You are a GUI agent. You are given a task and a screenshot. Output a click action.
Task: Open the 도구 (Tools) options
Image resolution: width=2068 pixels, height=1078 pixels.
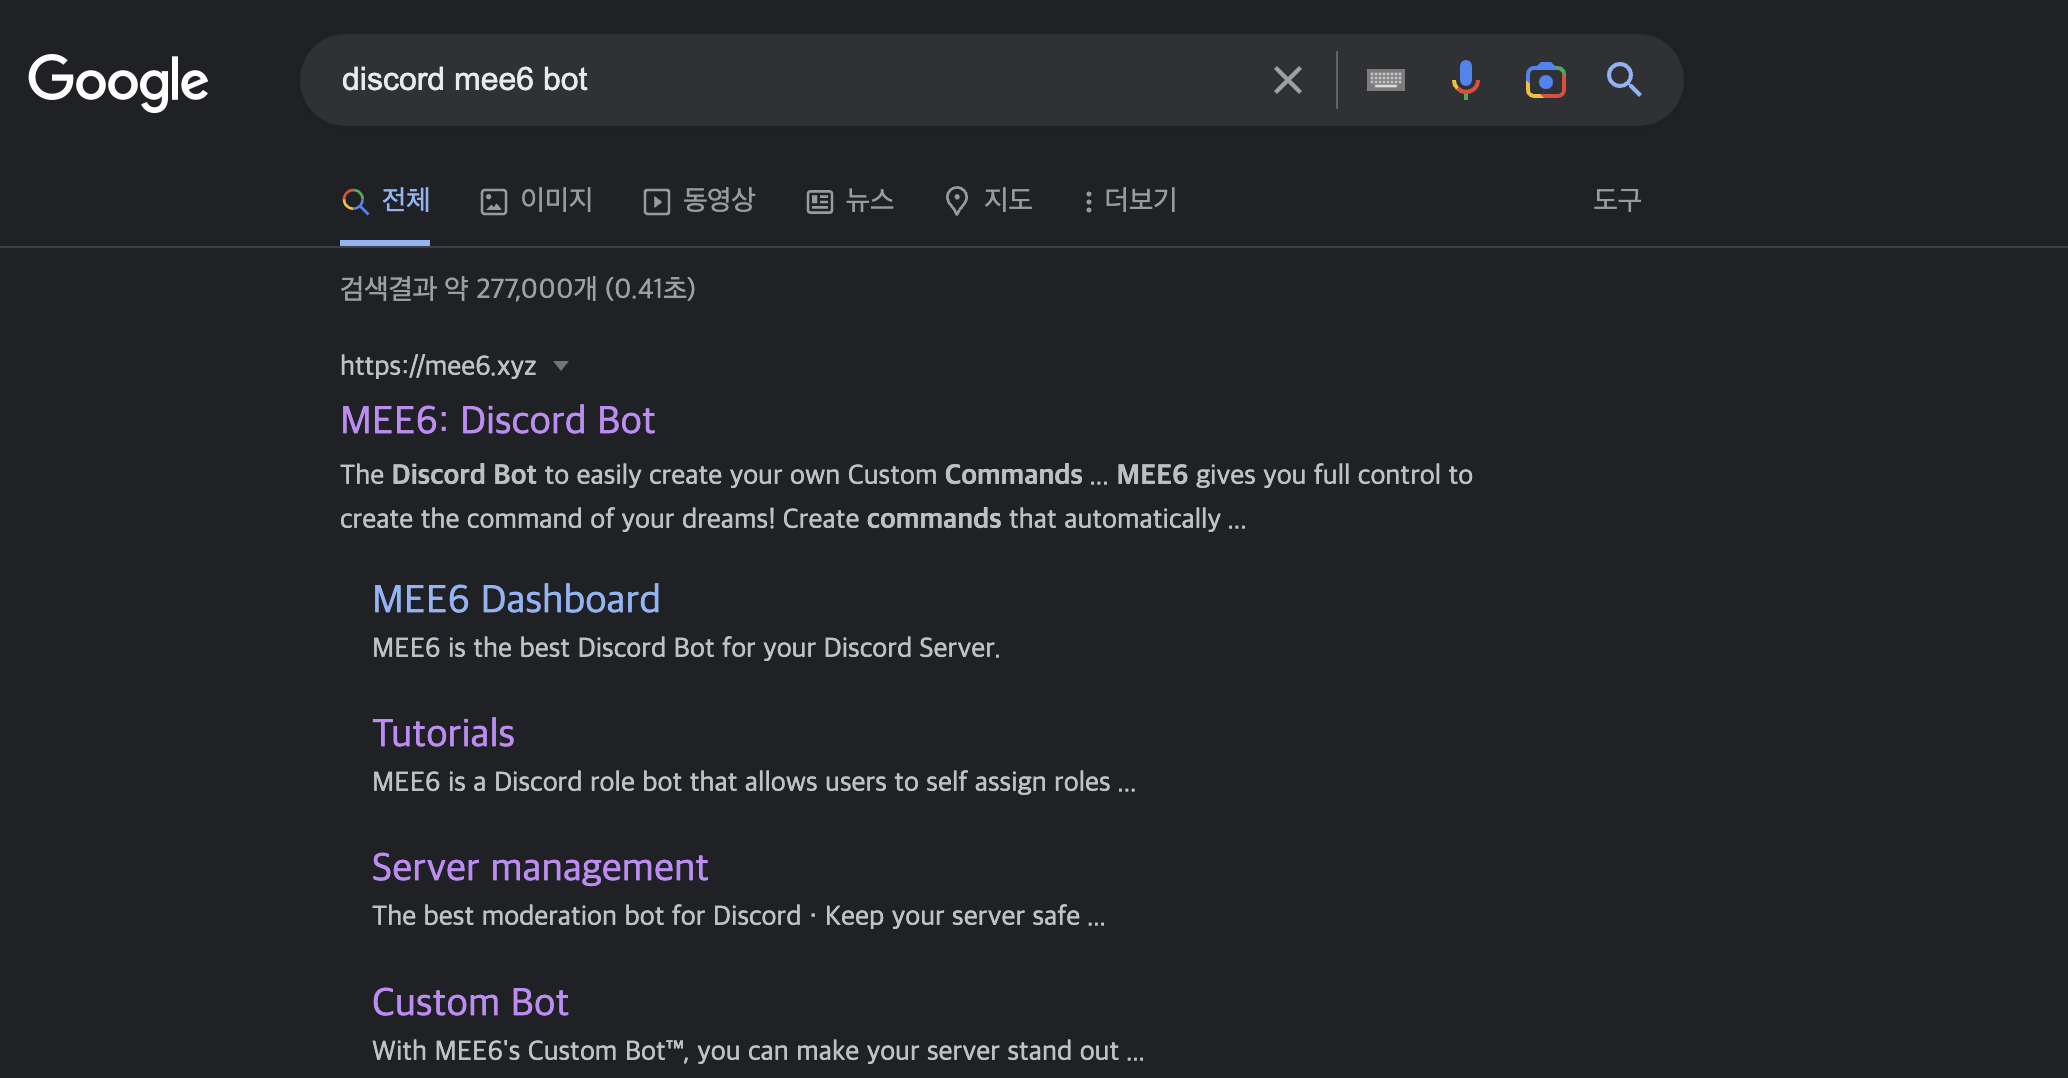(x=1617, y=200)
